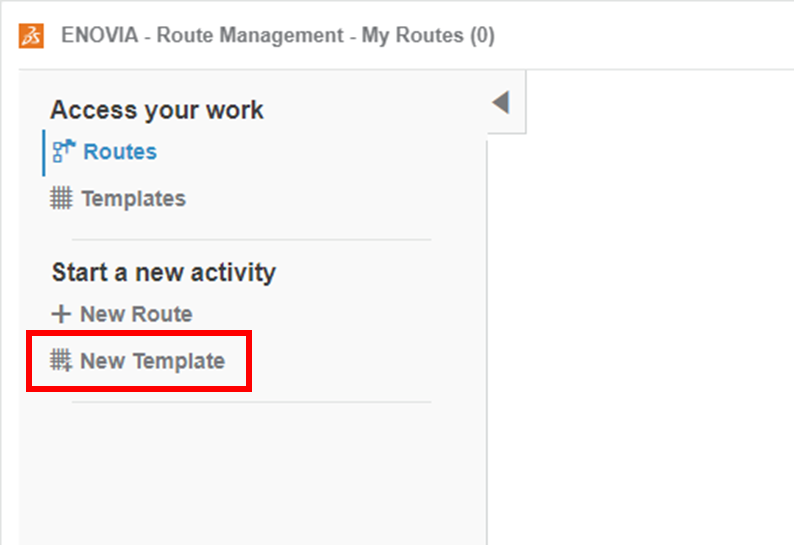Switch to the Templates view
794x545 pixels.
[x=133, y=199]
